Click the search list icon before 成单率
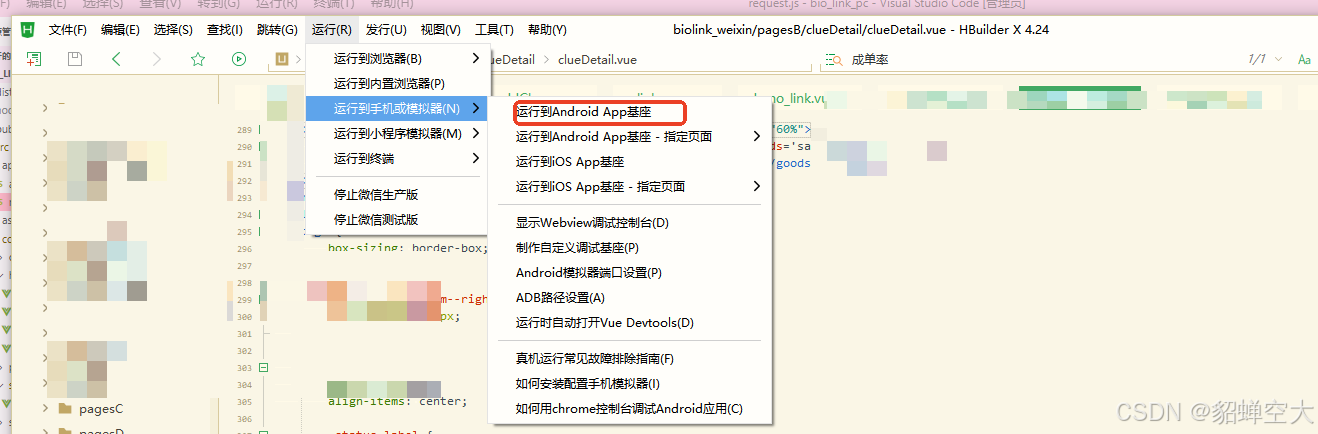1318x434 pixels. click(x=835, y=60)
